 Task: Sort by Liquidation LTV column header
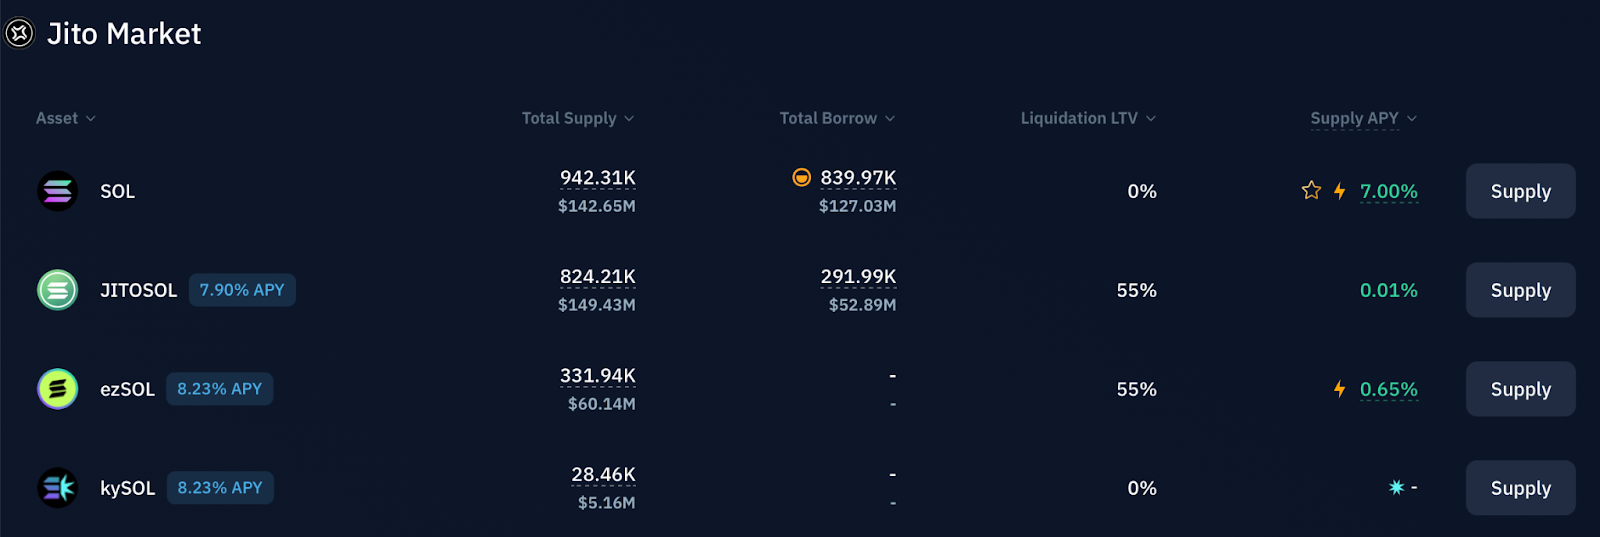(x=1088, y=118)
